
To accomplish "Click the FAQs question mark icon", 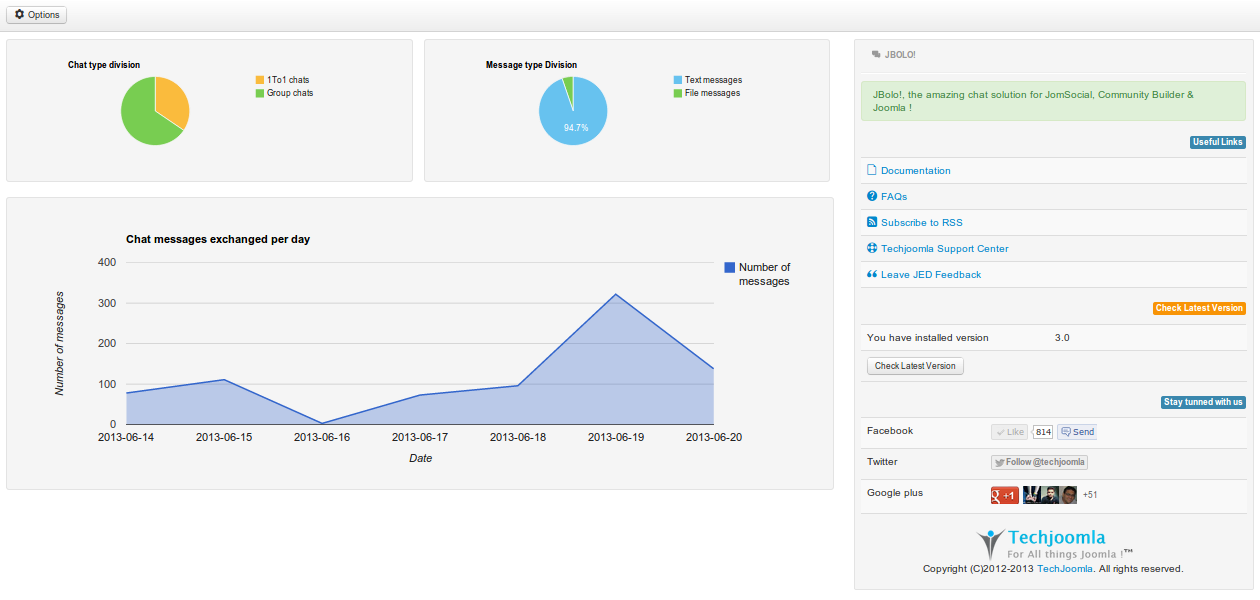I will (x=872, y=196).
